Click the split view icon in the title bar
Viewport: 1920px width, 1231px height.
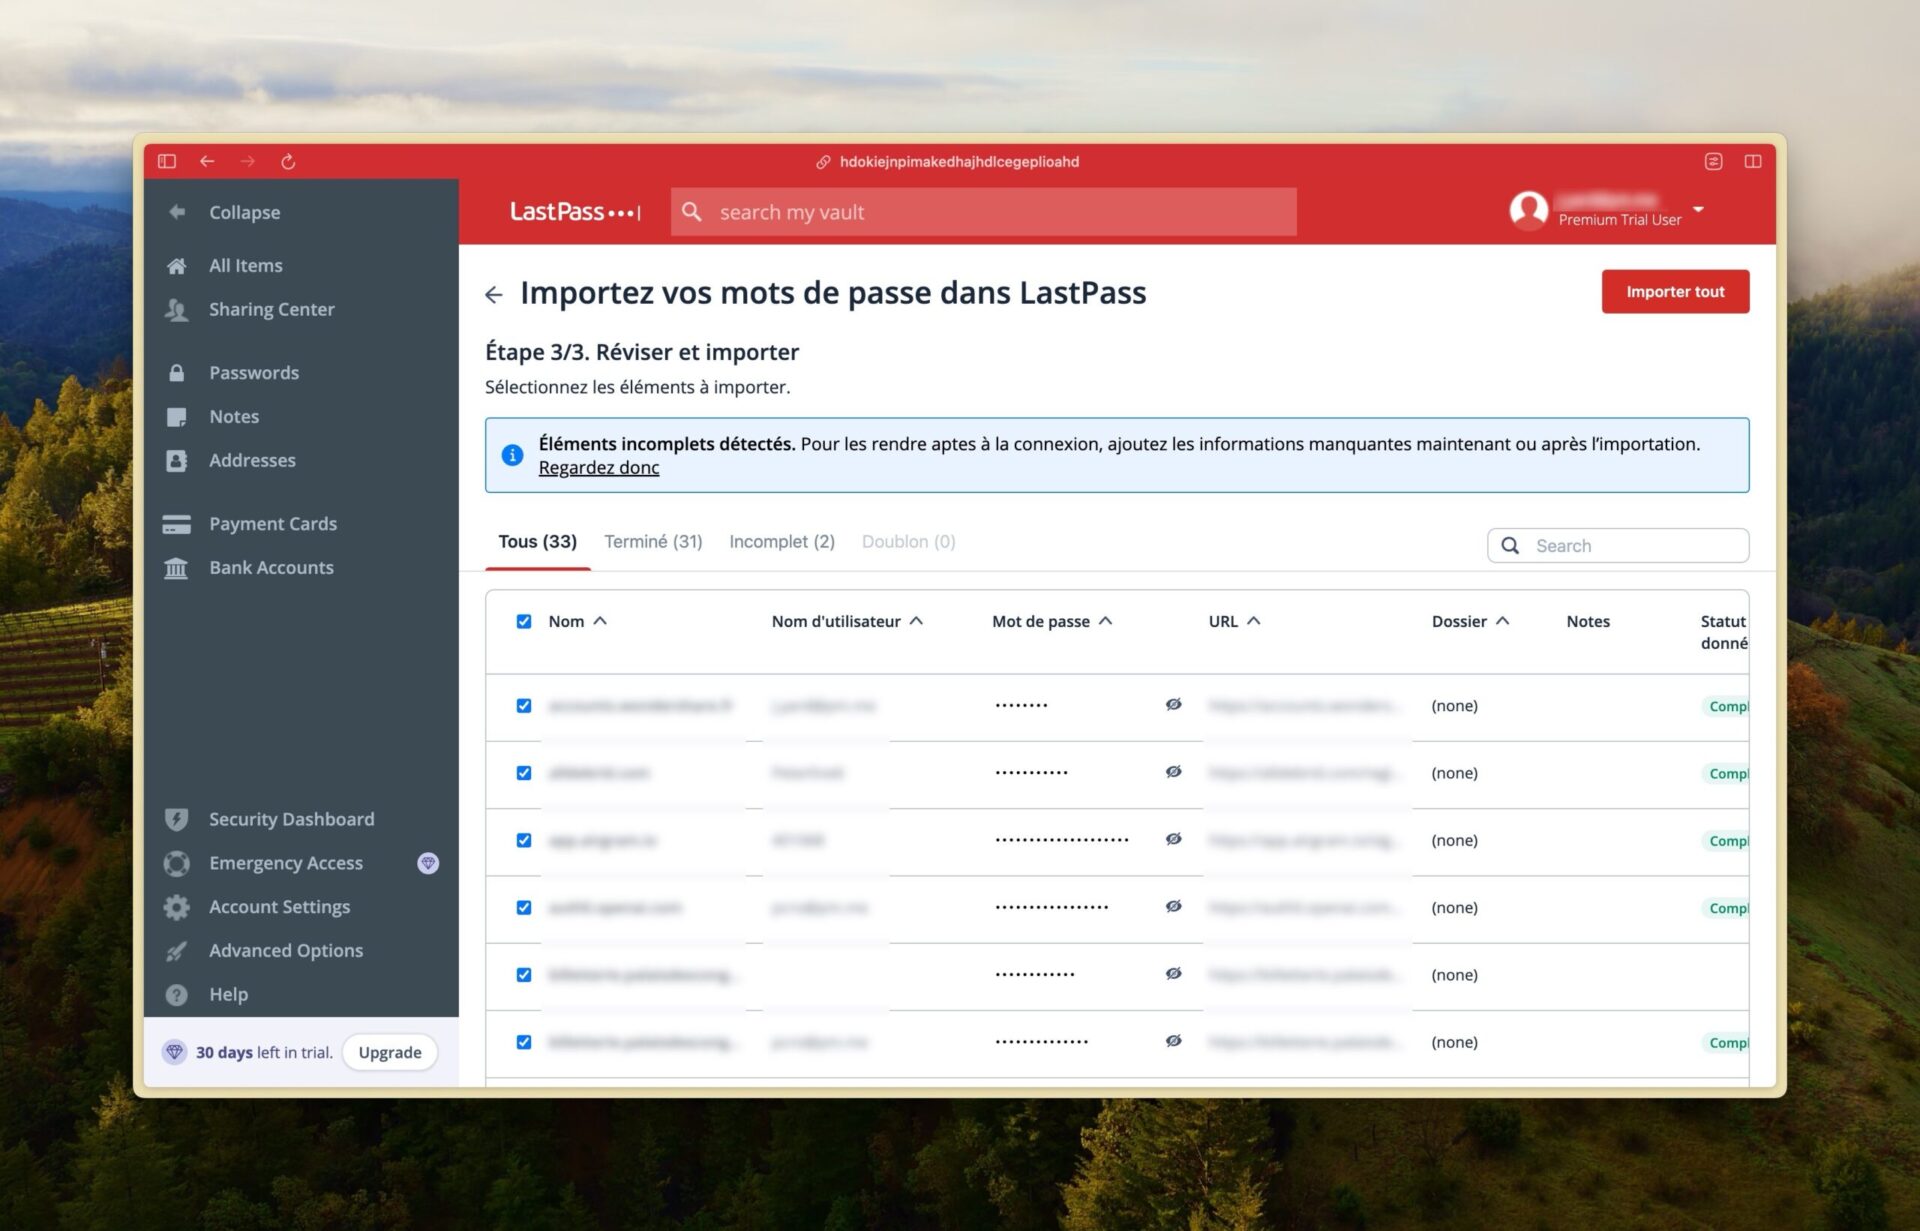click(1753, 161)
